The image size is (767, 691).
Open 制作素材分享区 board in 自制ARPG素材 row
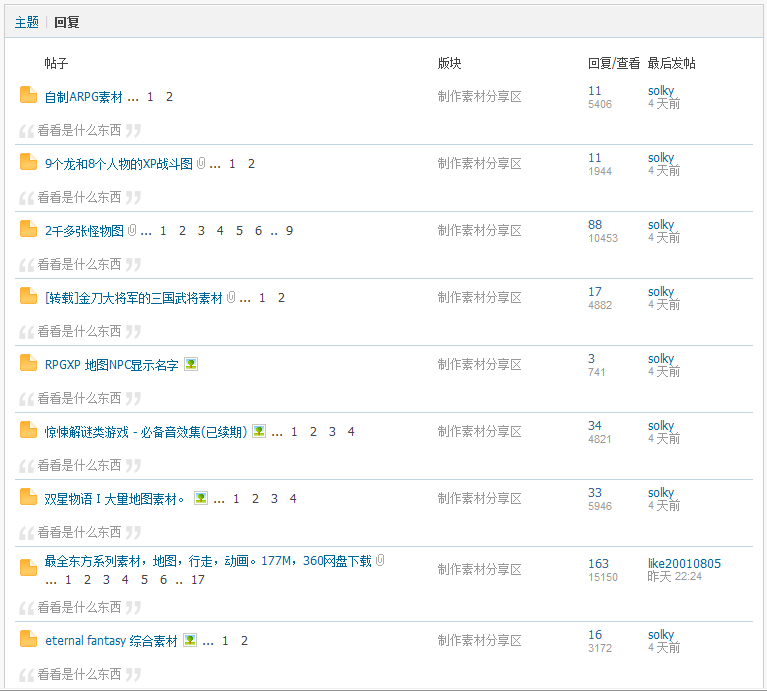click(479, 97)
